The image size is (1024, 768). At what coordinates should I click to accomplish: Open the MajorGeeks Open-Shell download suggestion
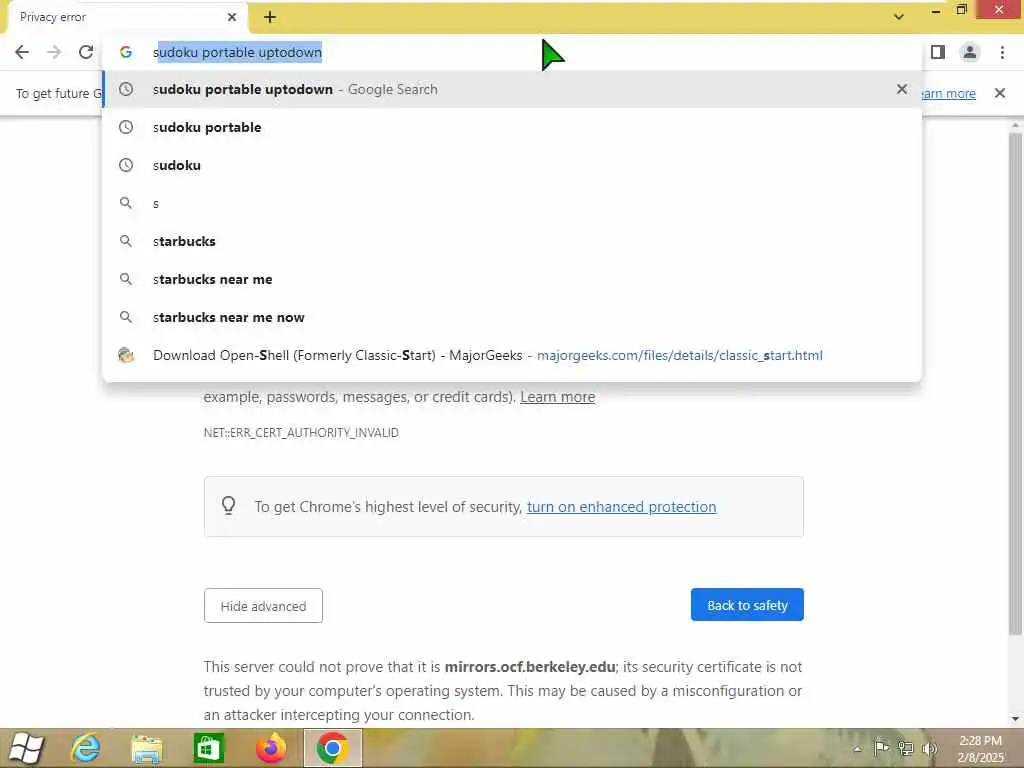(x=512, y=355)
